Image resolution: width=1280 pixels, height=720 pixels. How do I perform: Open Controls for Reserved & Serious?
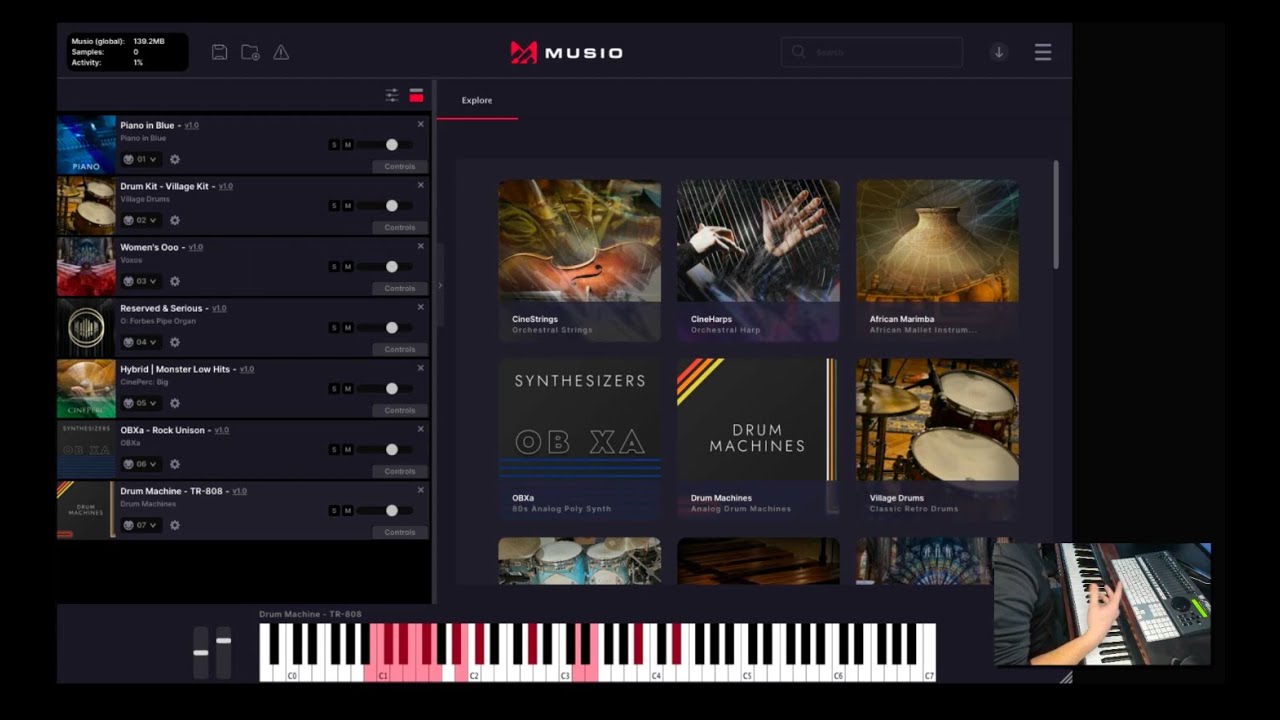pos(399,350)
